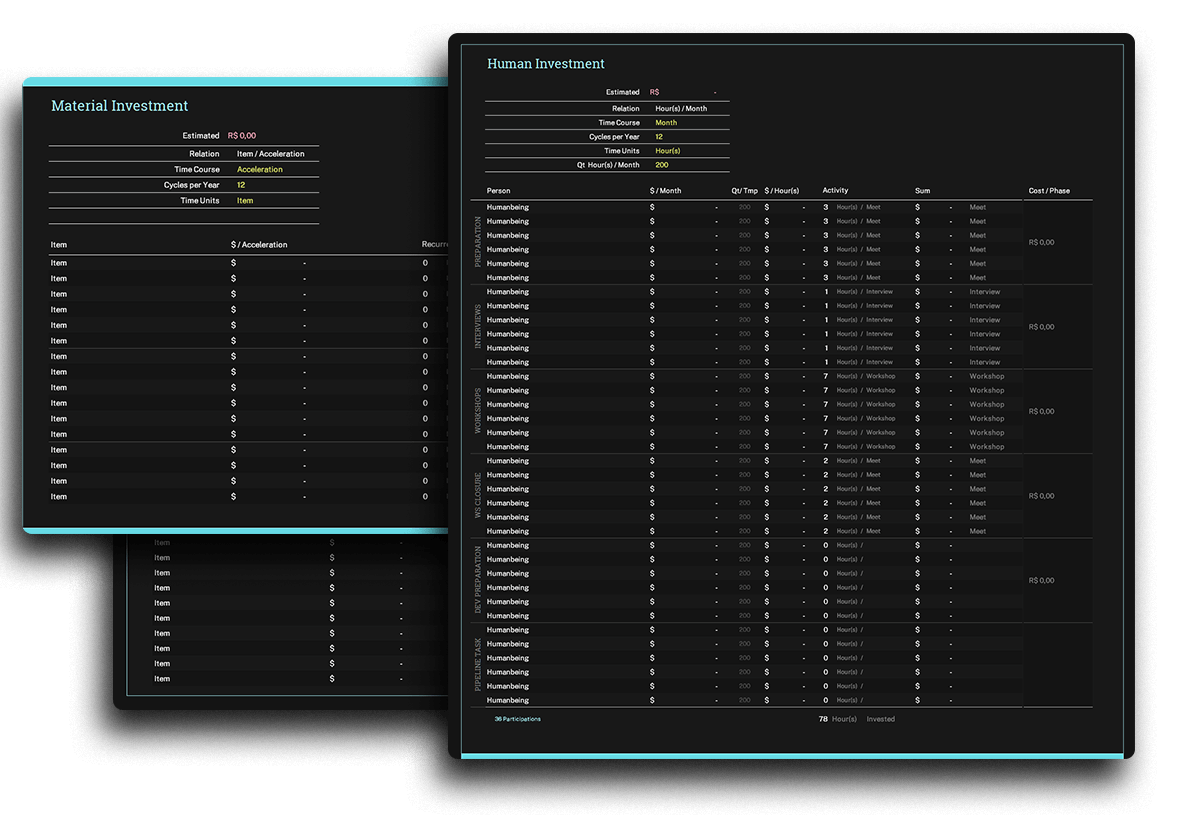Edit the Qt Hour(s) / Month value '200'
Image resolution: width=1200 pixels, height=840 pixels.
(x=662, y=164)
